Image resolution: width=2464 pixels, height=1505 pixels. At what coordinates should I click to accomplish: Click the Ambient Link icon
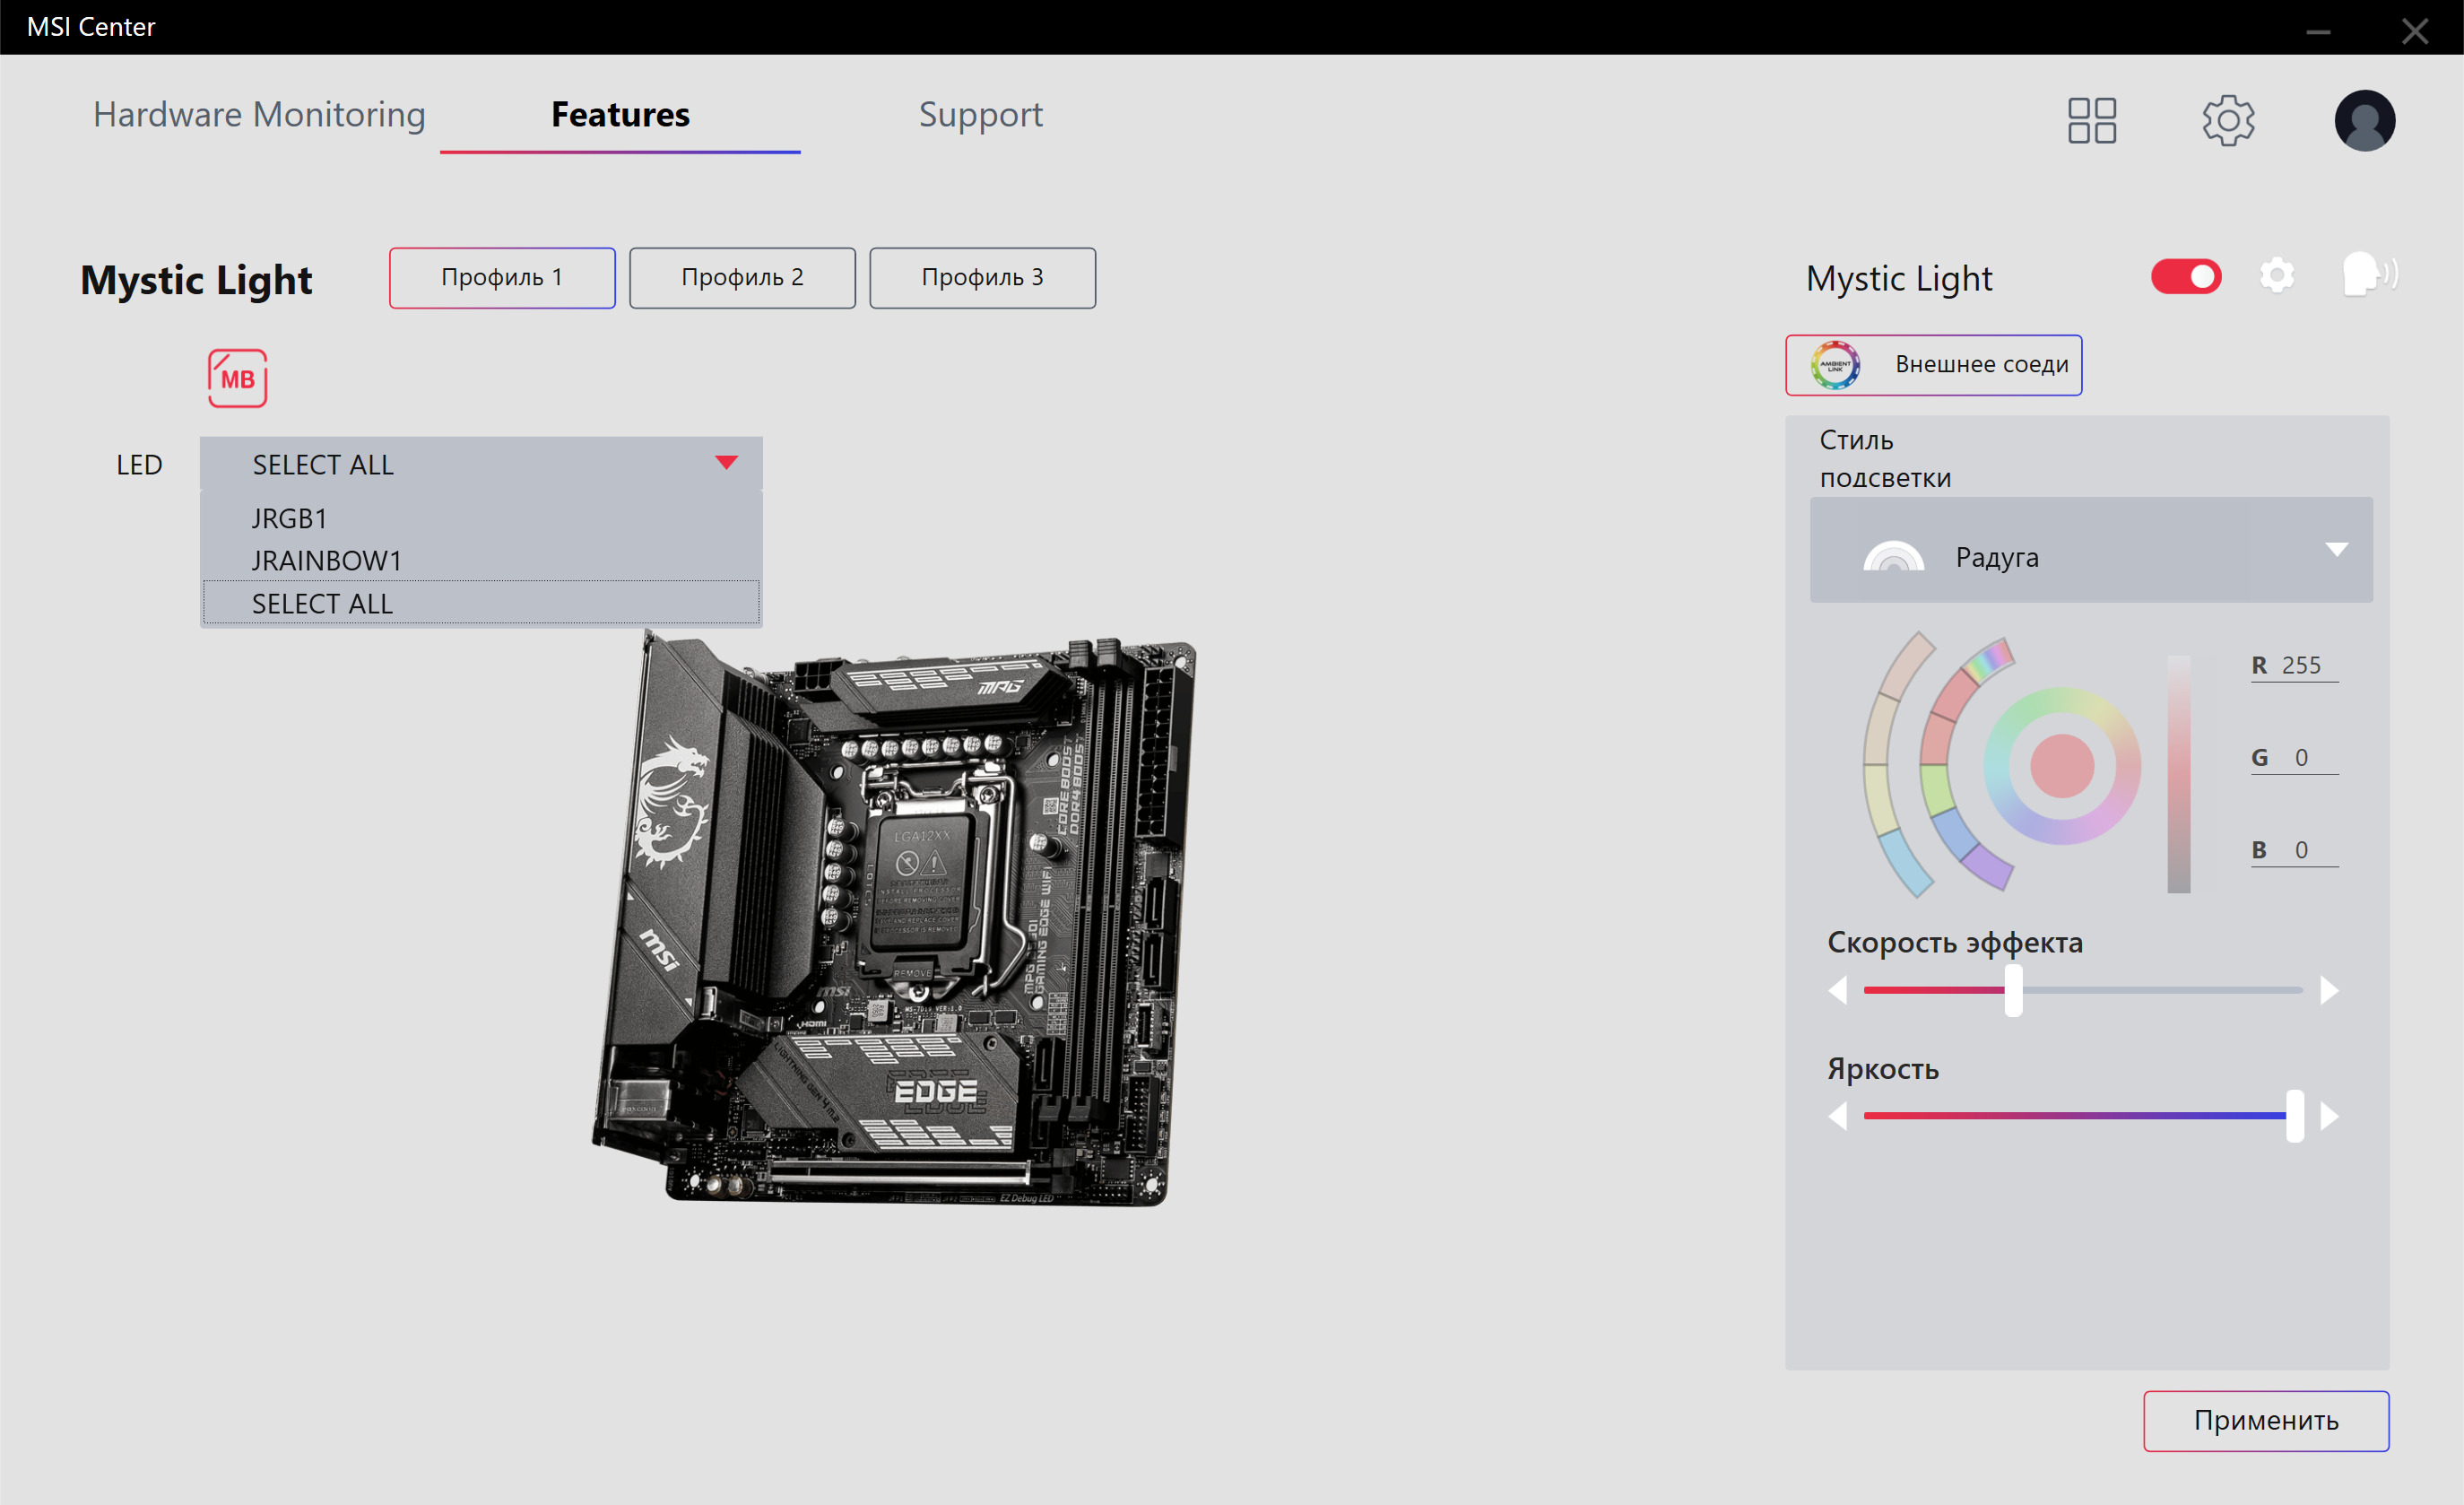coord(1835,365)
